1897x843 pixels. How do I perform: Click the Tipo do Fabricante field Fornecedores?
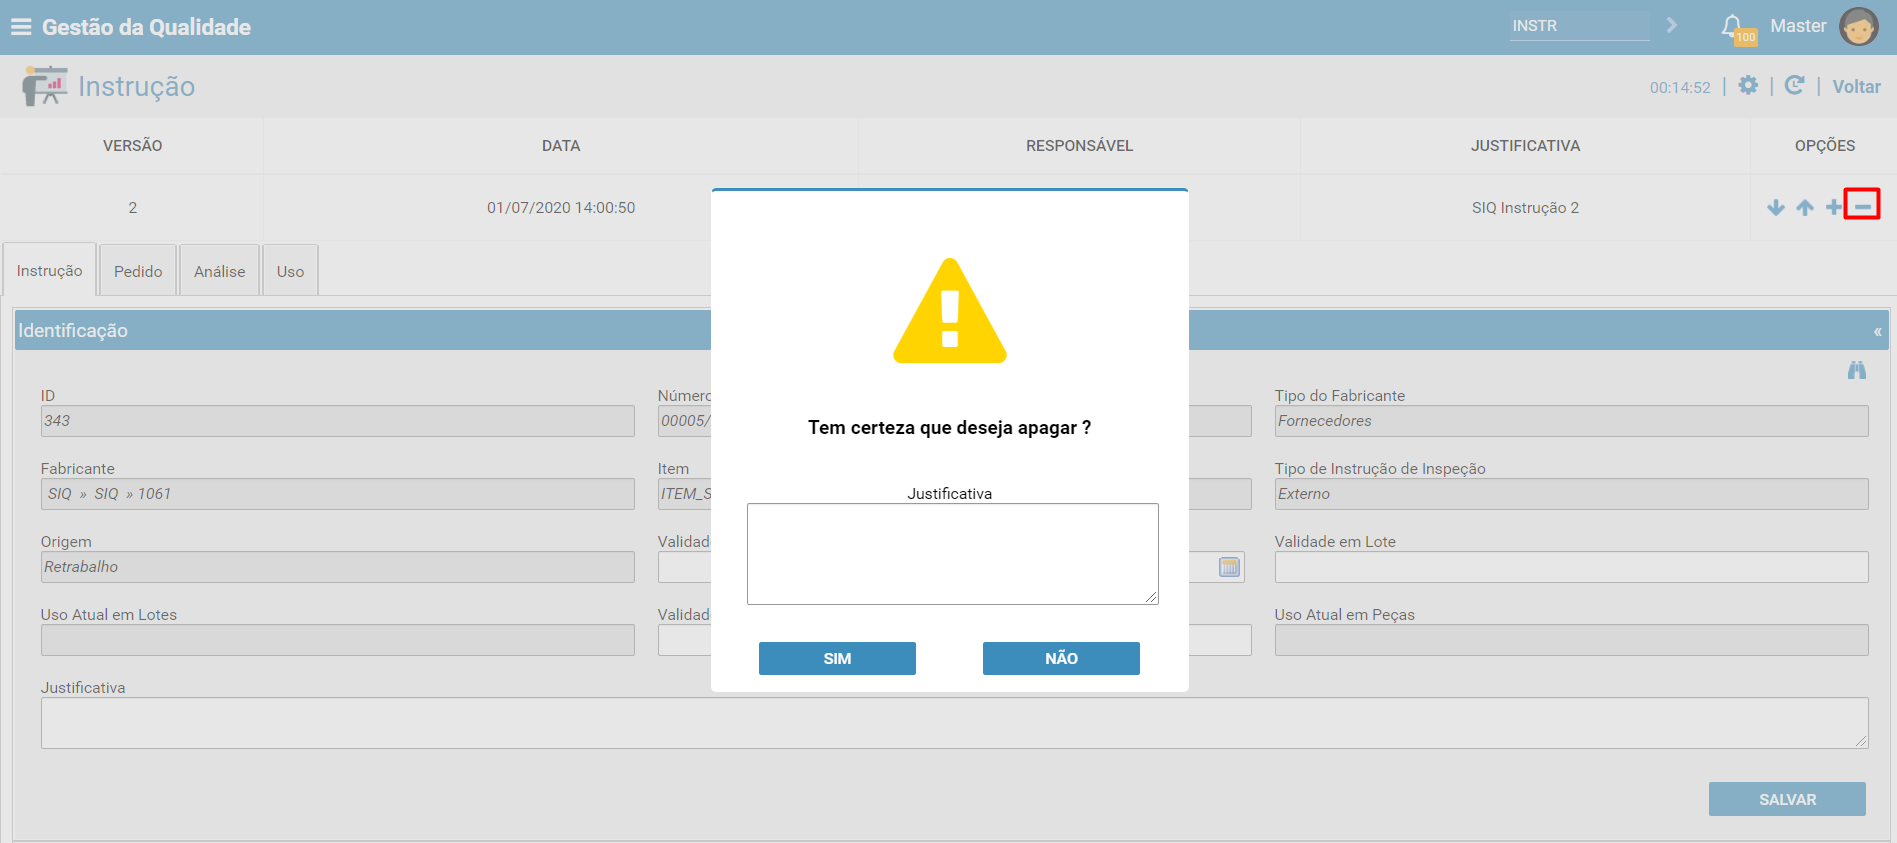coord(1572,421)
